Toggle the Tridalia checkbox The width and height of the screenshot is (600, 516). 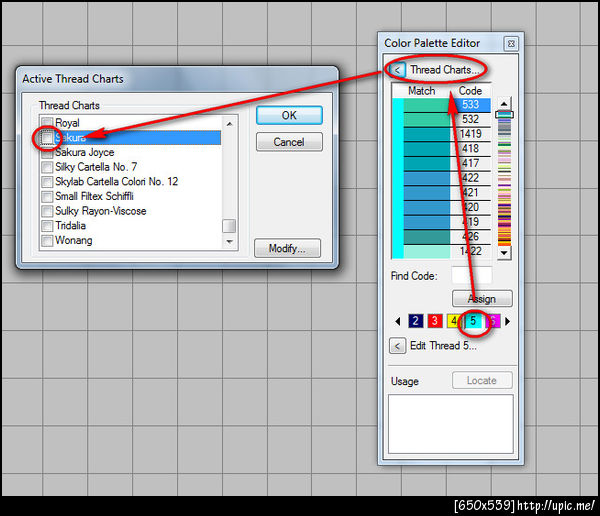click(x=47, y=225)
